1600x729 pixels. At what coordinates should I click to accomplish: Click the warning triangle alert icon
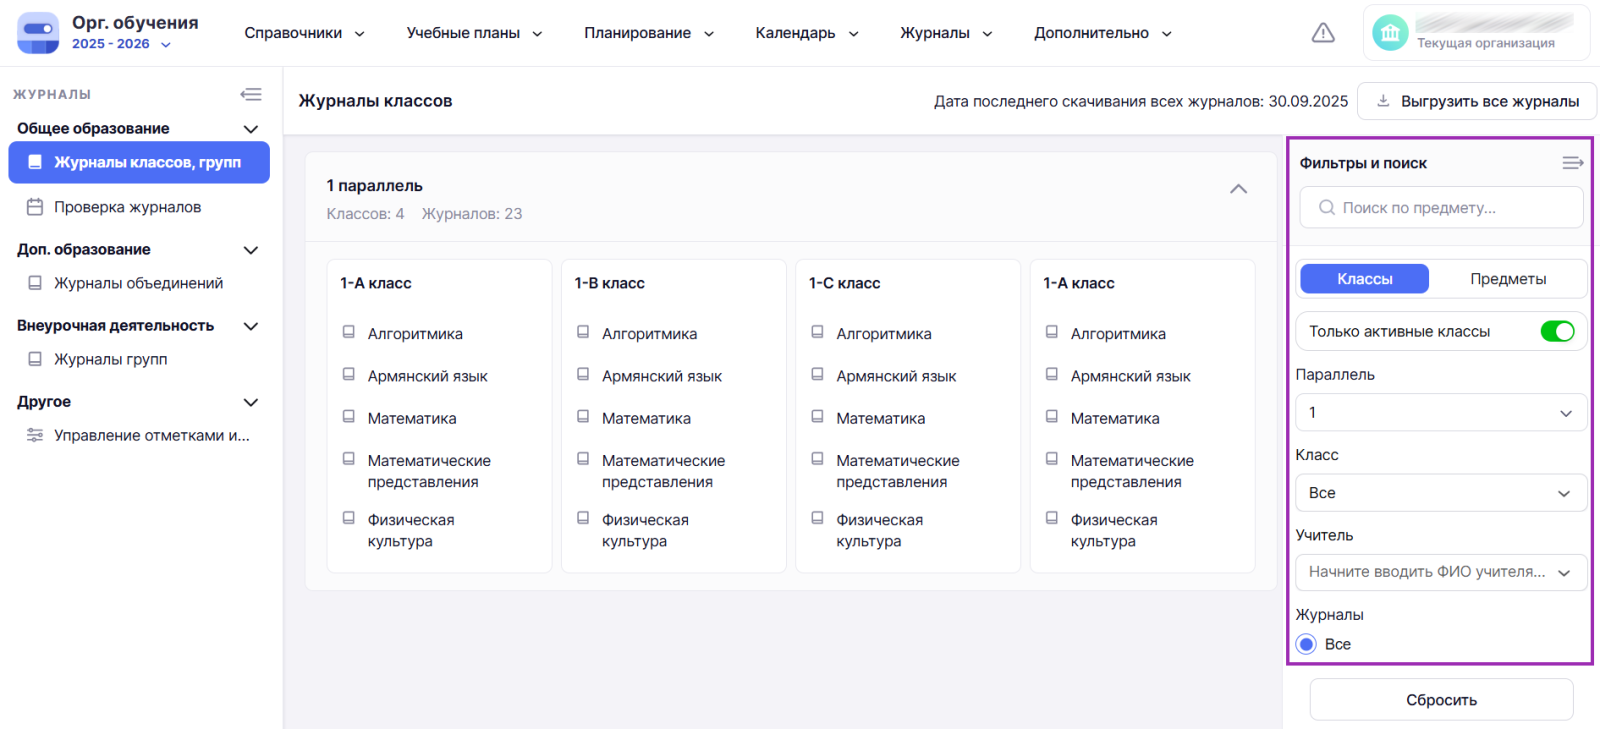(1323, 33)
